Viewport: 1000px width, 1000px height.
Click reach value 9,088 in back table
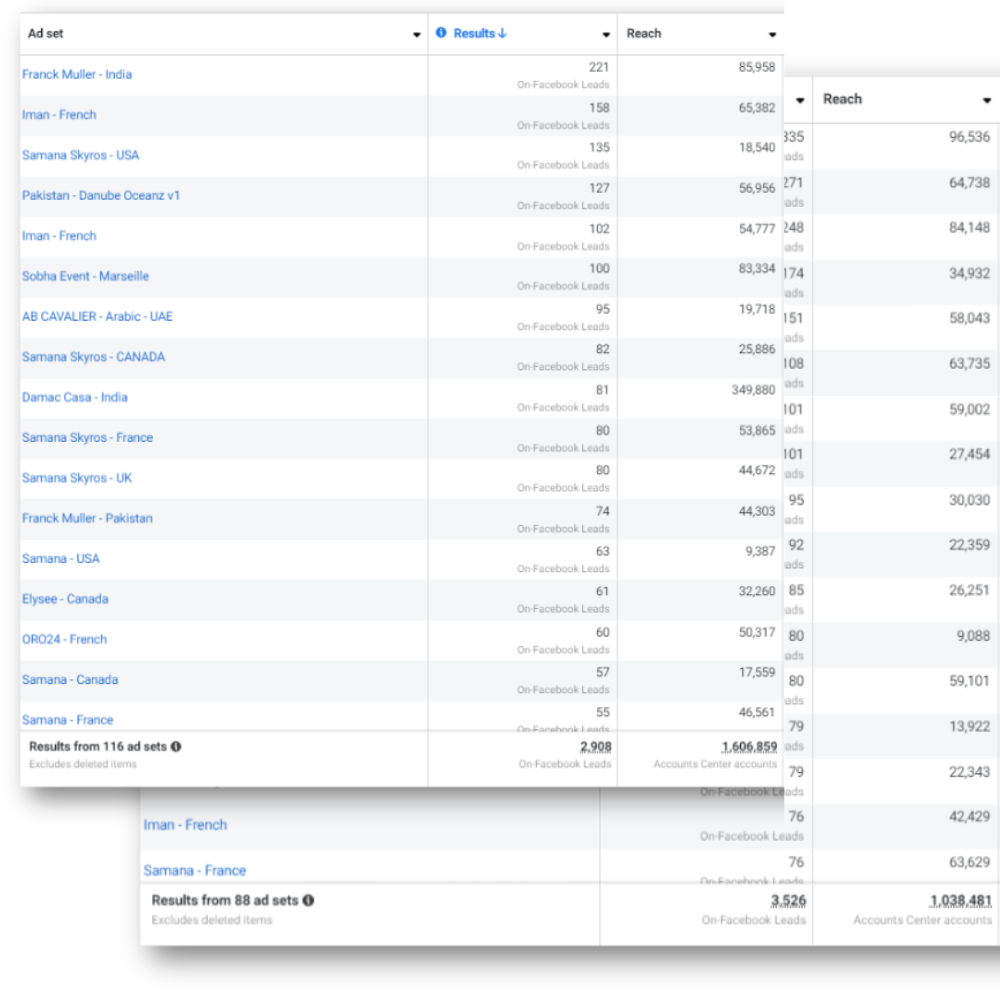tap(973, 636)
